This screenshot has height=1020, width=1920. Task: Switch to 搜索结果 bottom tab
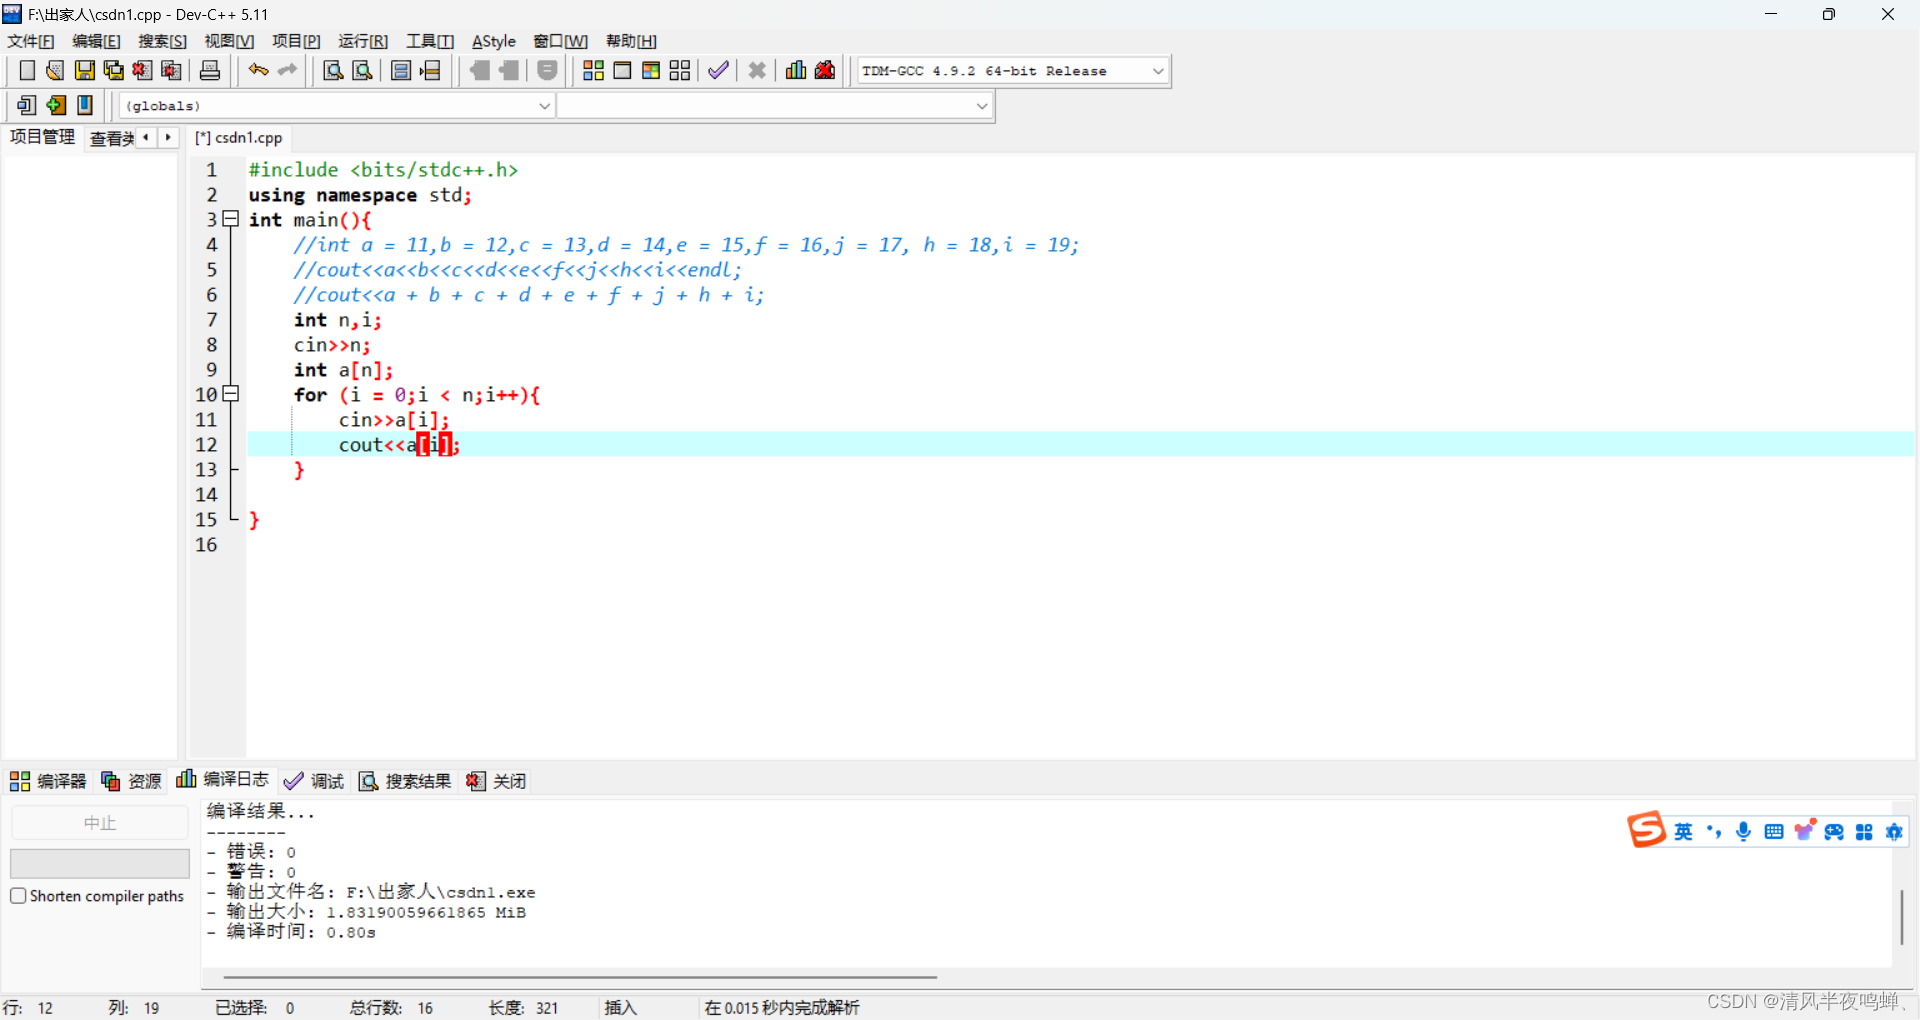pos(405,781)
